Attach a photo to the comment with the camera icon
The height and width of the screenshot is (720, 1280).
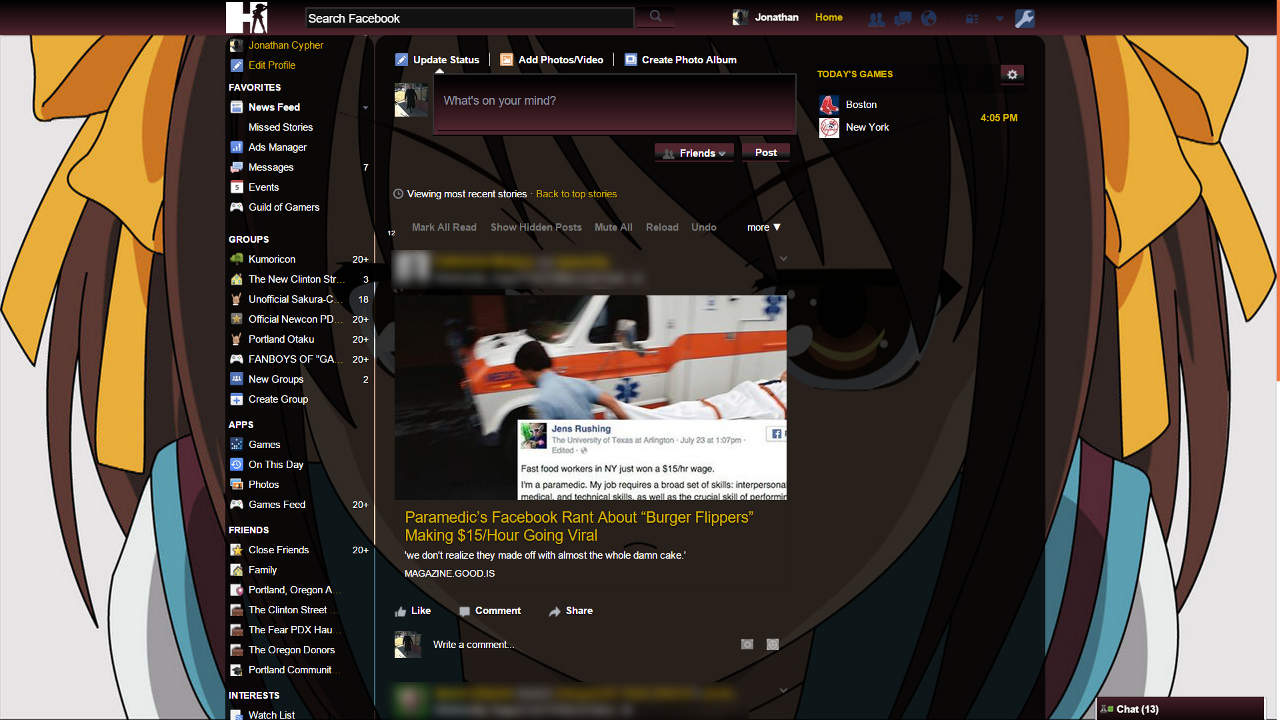click(x=747, y=645)
